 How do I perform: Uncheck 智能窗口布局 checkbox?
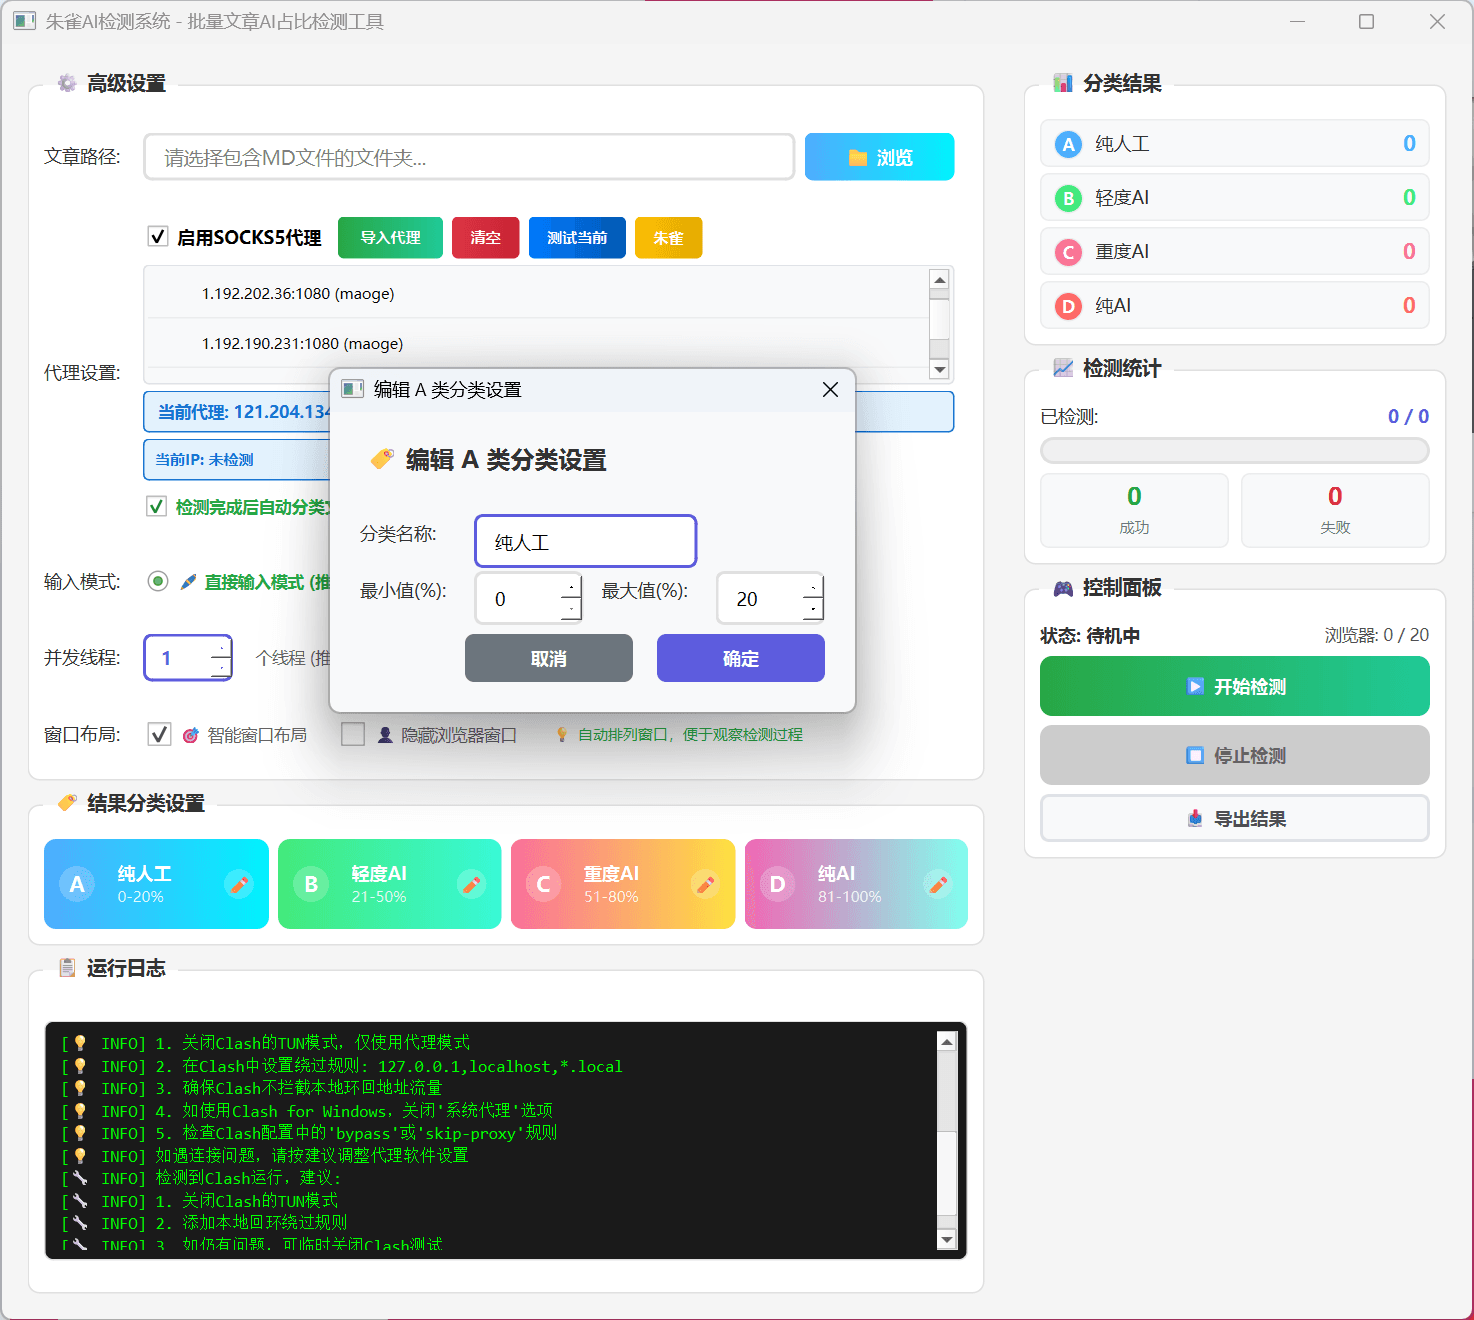pyautogui.click(x=159, y=735)
